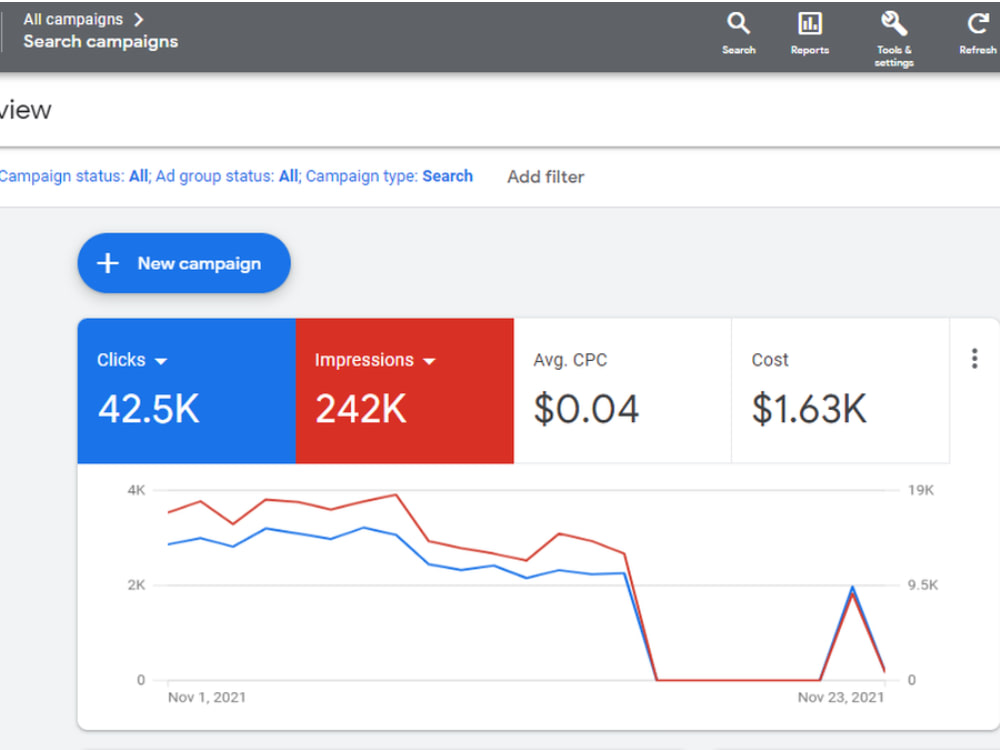The image size is (1000, 750).
Task: Edit the Ad group status: All filter
Action: (228, 176)
